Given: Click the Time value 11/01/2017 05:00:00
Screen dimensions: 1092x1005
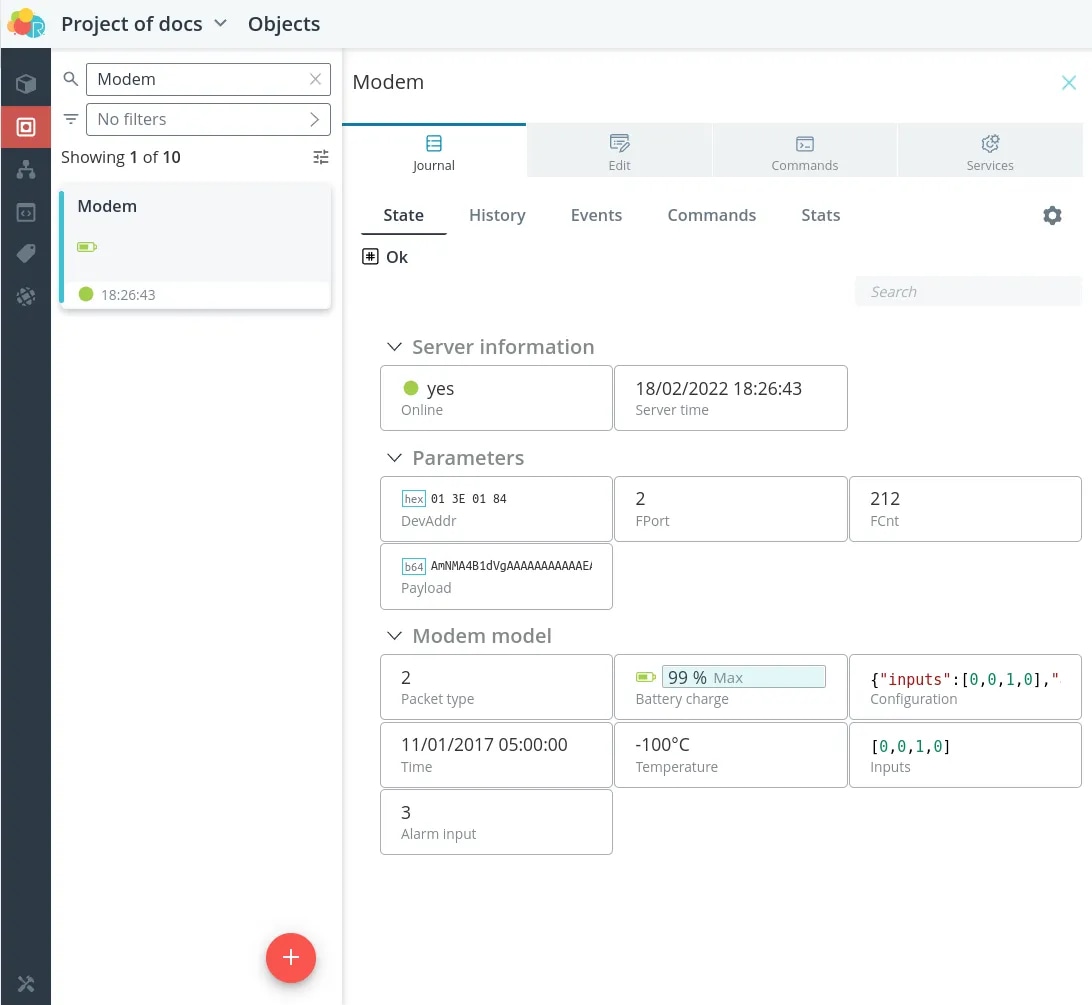Looking at the screenshot, I should pyautogui.click(x=484, y=745).
